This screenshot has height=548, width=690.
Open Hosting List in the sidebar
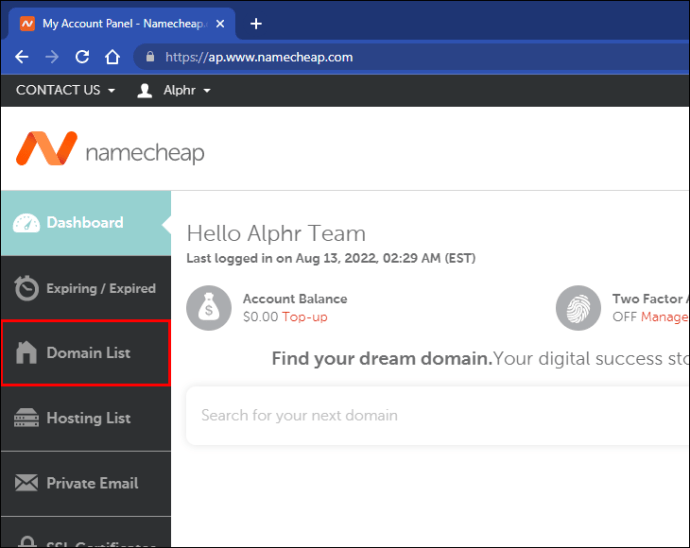pyautogui.click(x=86, y=418)
